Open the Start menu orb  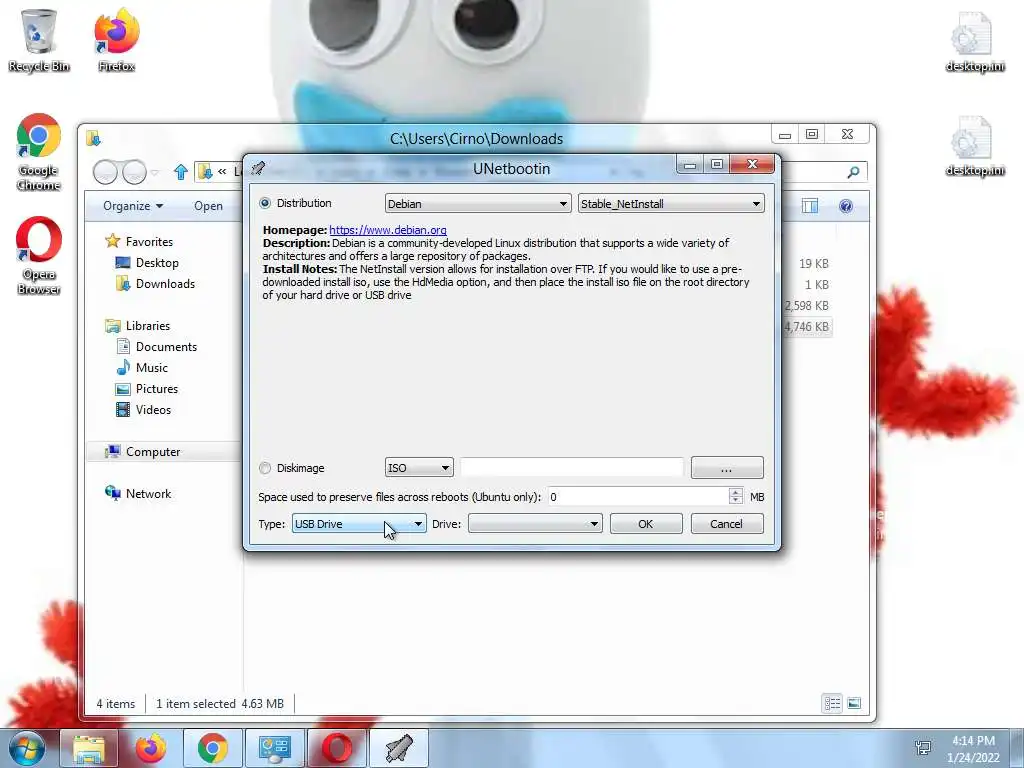point(26,748)
